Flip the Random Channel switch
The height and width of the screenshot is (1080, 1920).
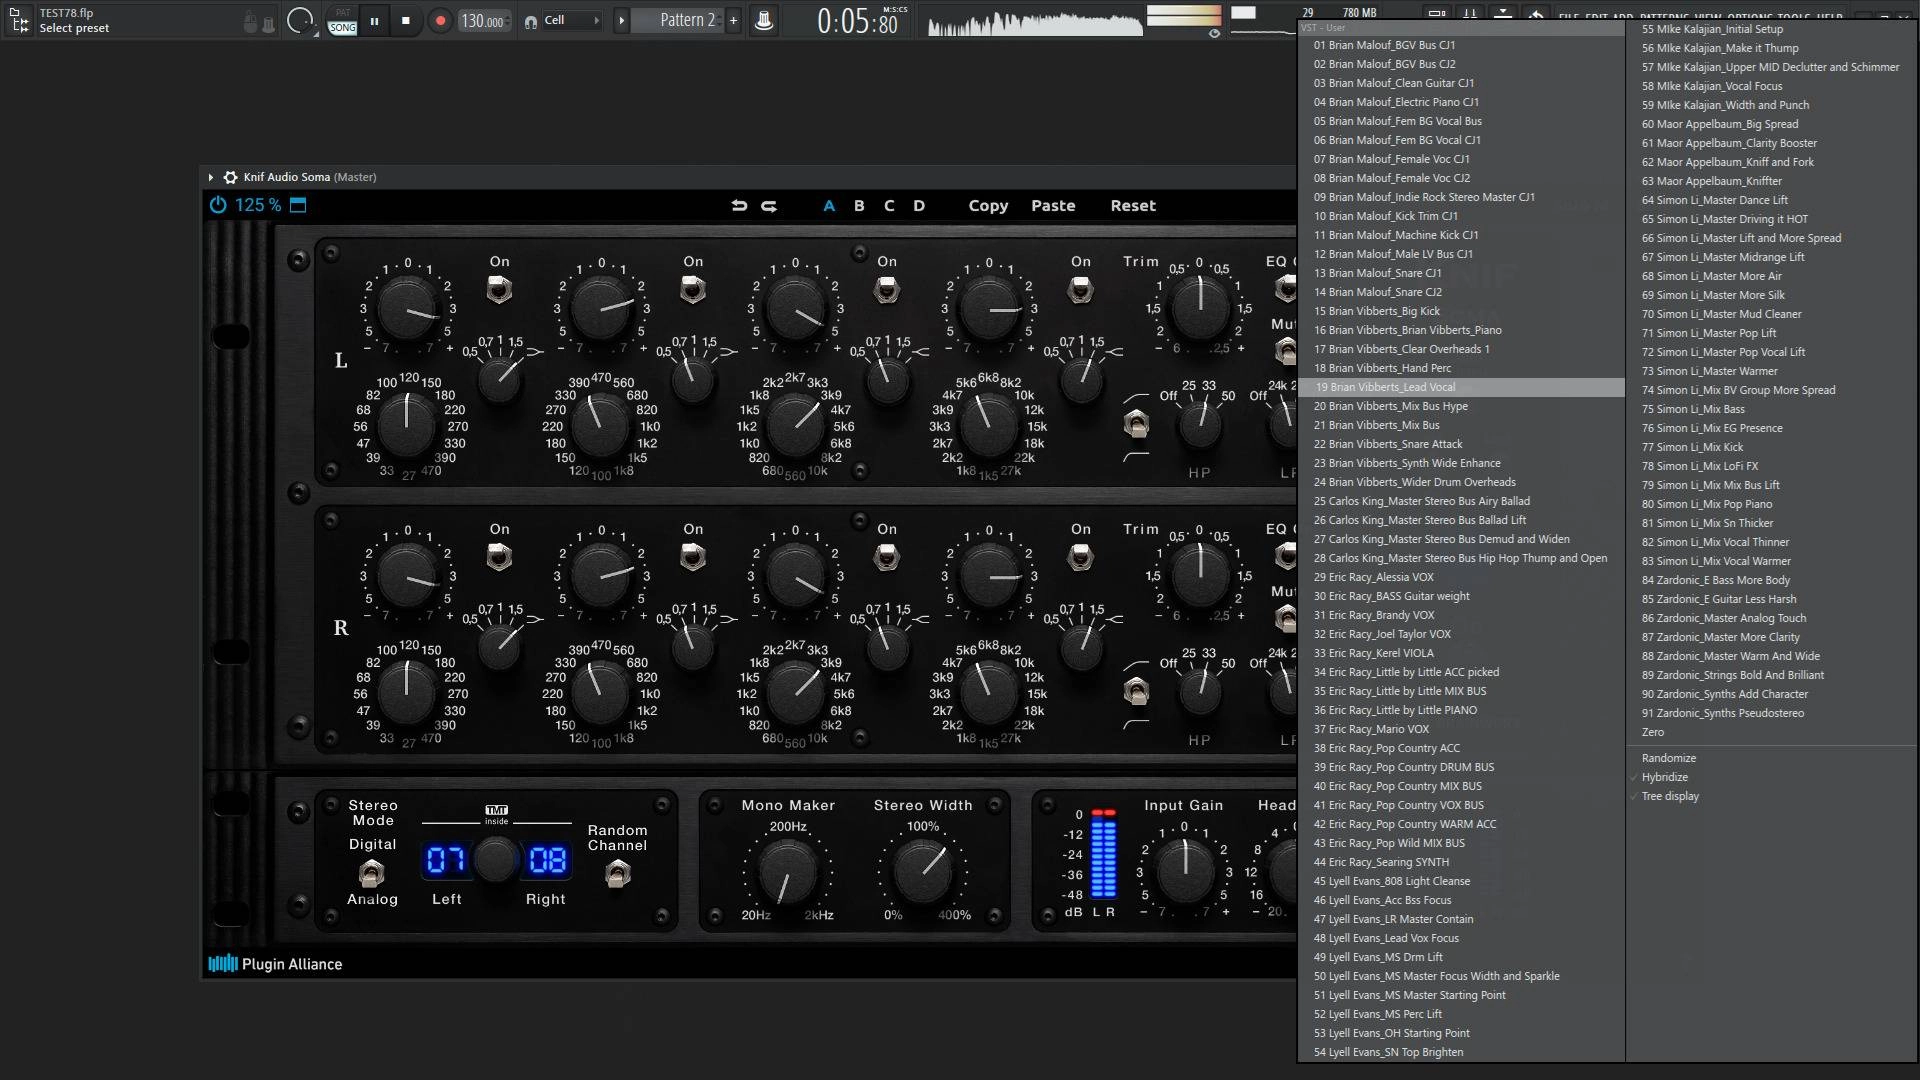(x=618, y=875)
